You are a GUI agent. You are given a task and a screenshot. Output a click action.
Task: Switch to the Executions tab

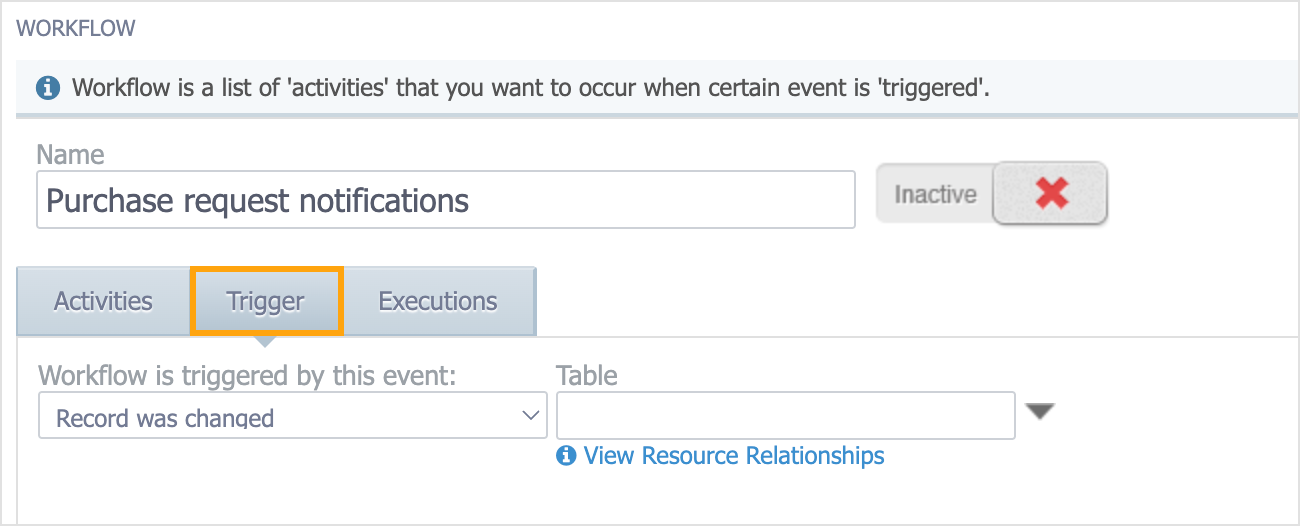438,301
